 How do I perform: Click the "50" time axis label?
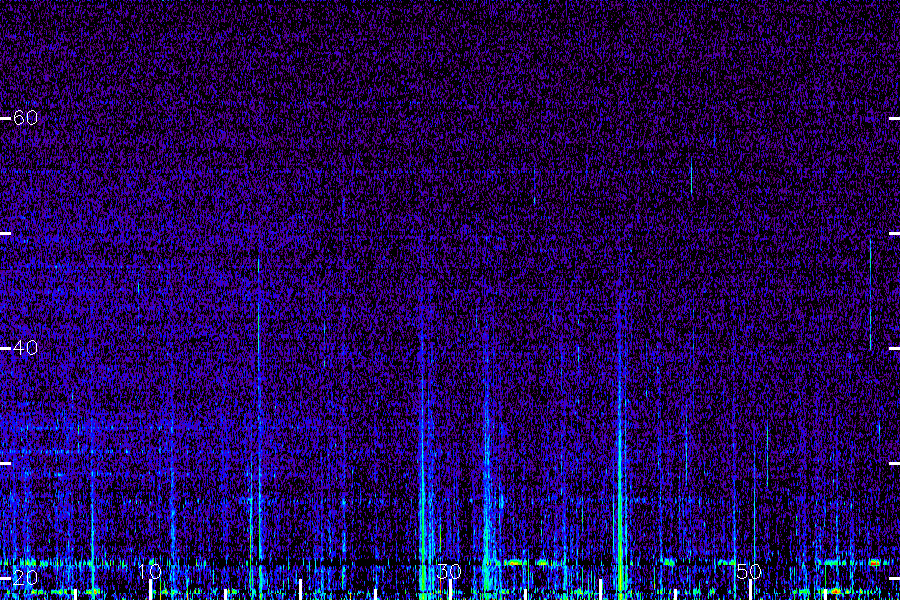pyautogui.click(x=749, y=571)
